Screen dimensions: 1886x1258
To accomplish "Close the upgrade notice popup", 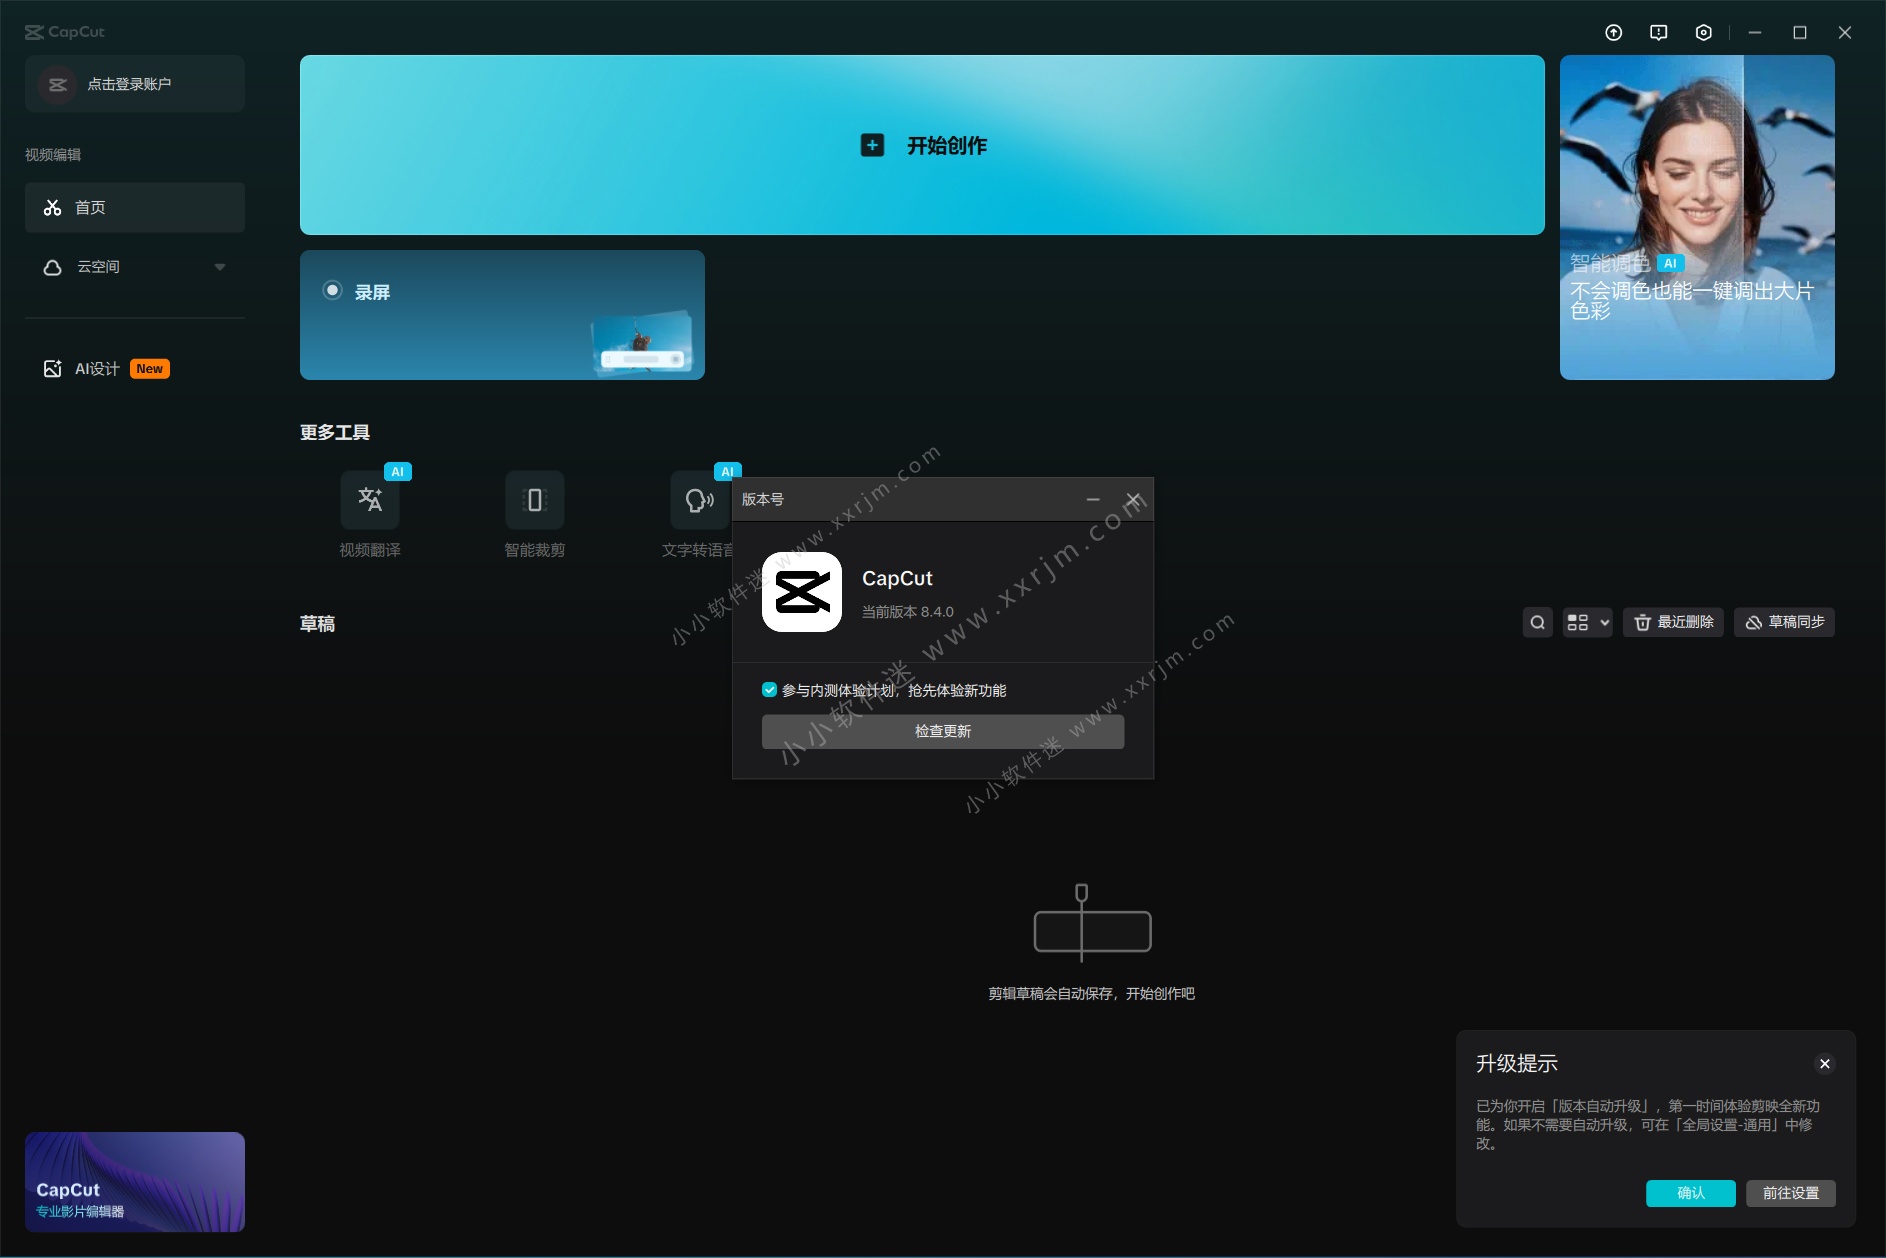I will point(1824,1064).
